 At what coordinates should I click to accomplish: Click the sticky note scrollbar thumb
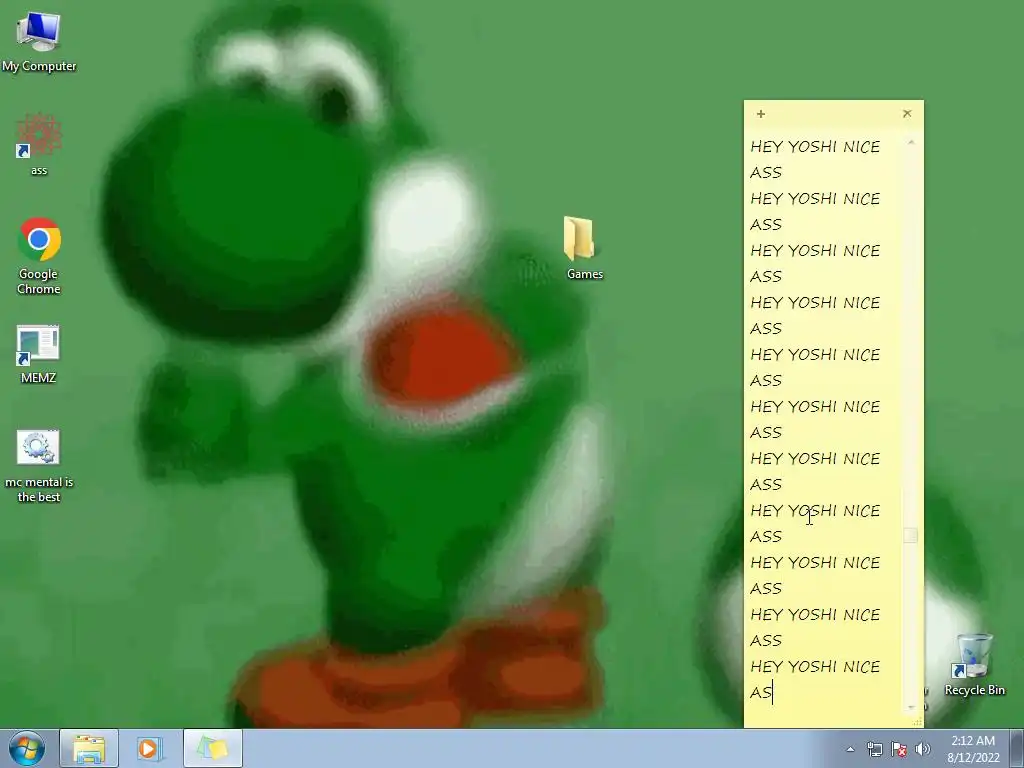click(x=911, y=536)
